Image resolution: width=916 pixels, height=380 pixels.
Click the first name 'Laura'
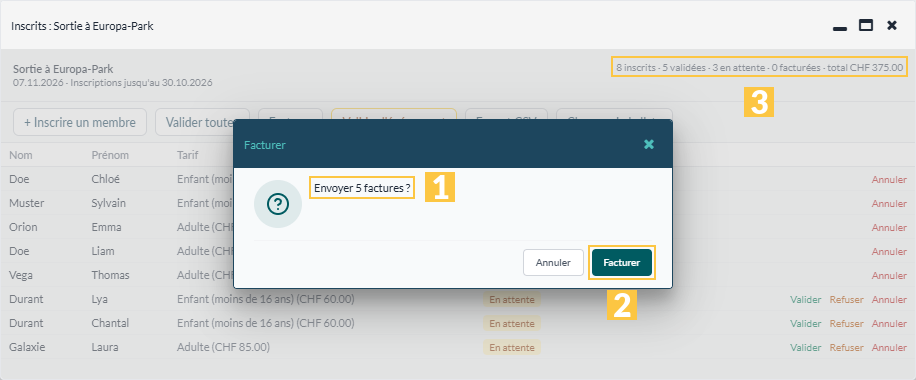click(x=105, y=347)
